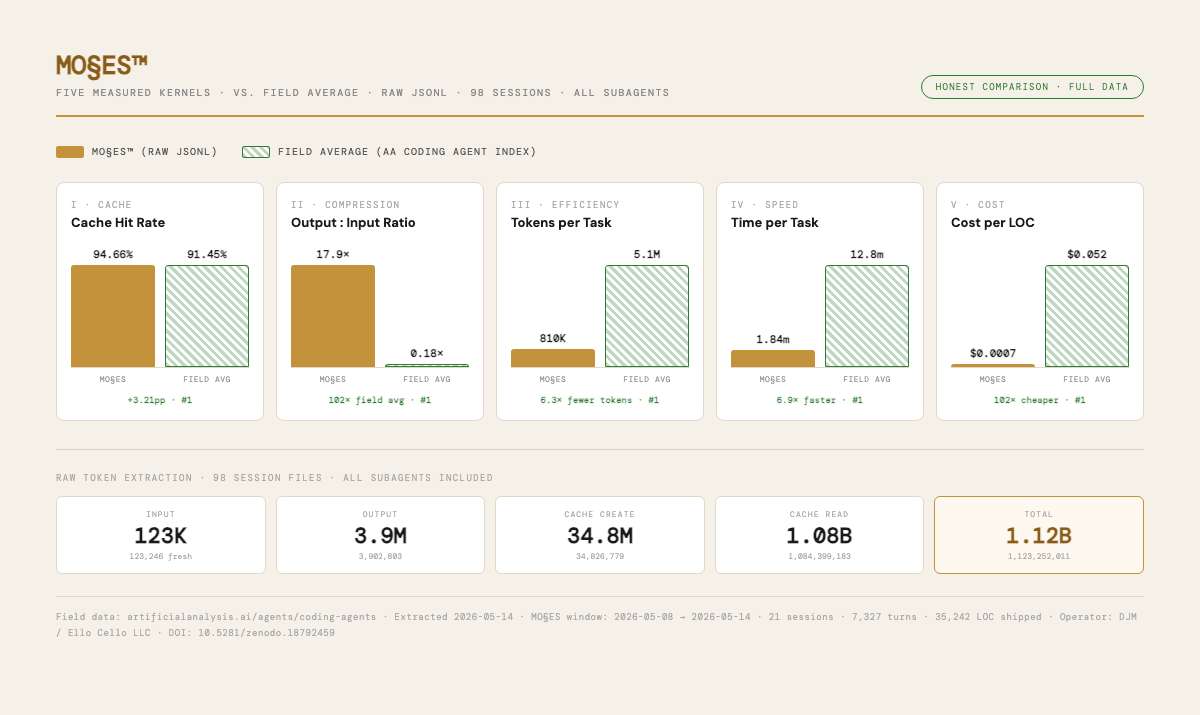This screenshot has width=1200, height=715.
Task: Click the Tokens per Task card title
Action: (x=561, y=223)
